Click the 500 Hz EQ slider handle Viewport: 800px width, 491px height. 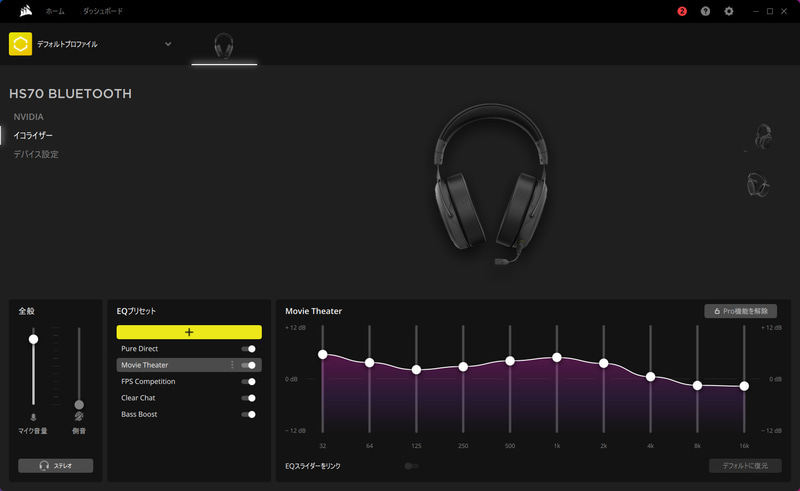click(510, 361)
